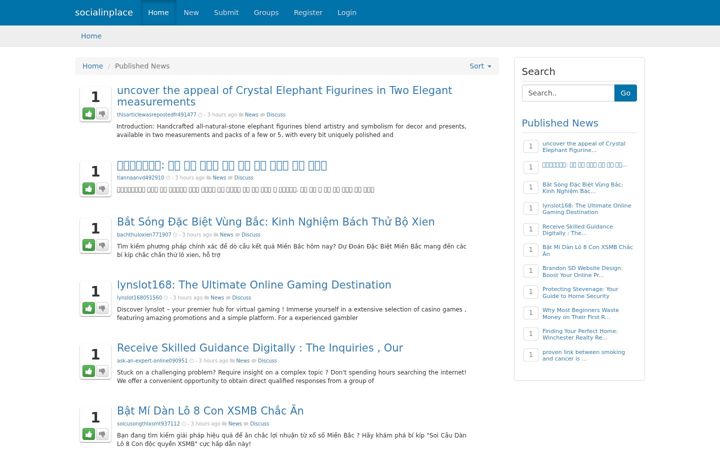Upvote the post by tiannaanvd492910
720x450 pixels.
click(89, 188)
